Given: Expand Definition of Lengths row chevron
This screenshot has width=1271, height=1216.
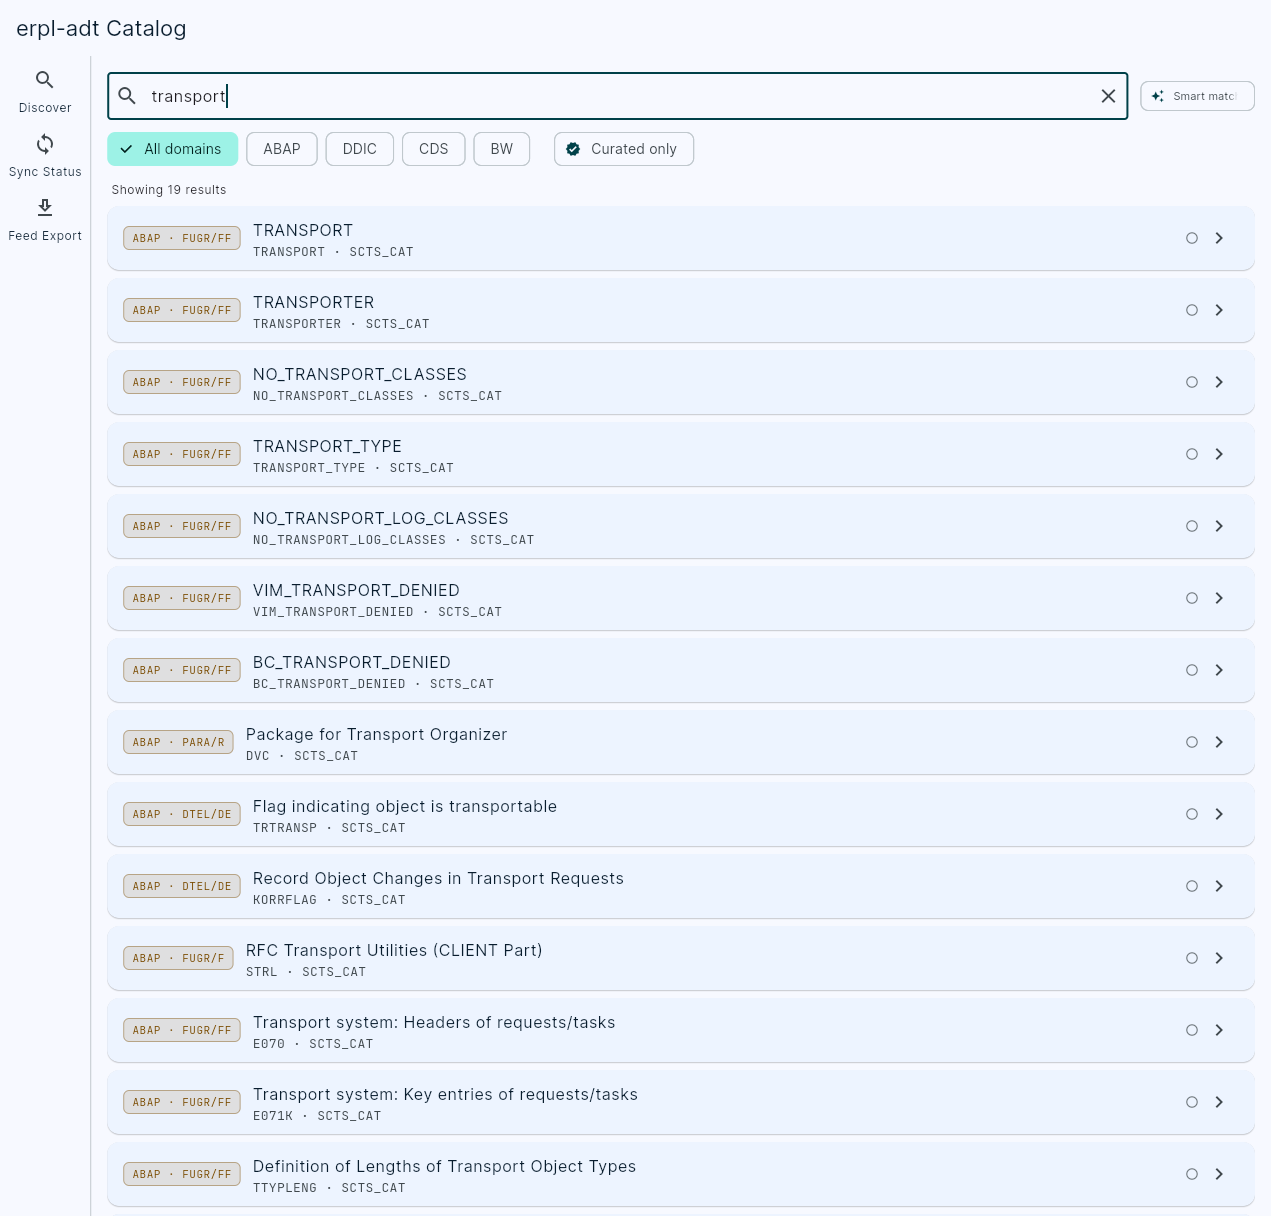Looking at the screenshot, I should 1219,1174.
